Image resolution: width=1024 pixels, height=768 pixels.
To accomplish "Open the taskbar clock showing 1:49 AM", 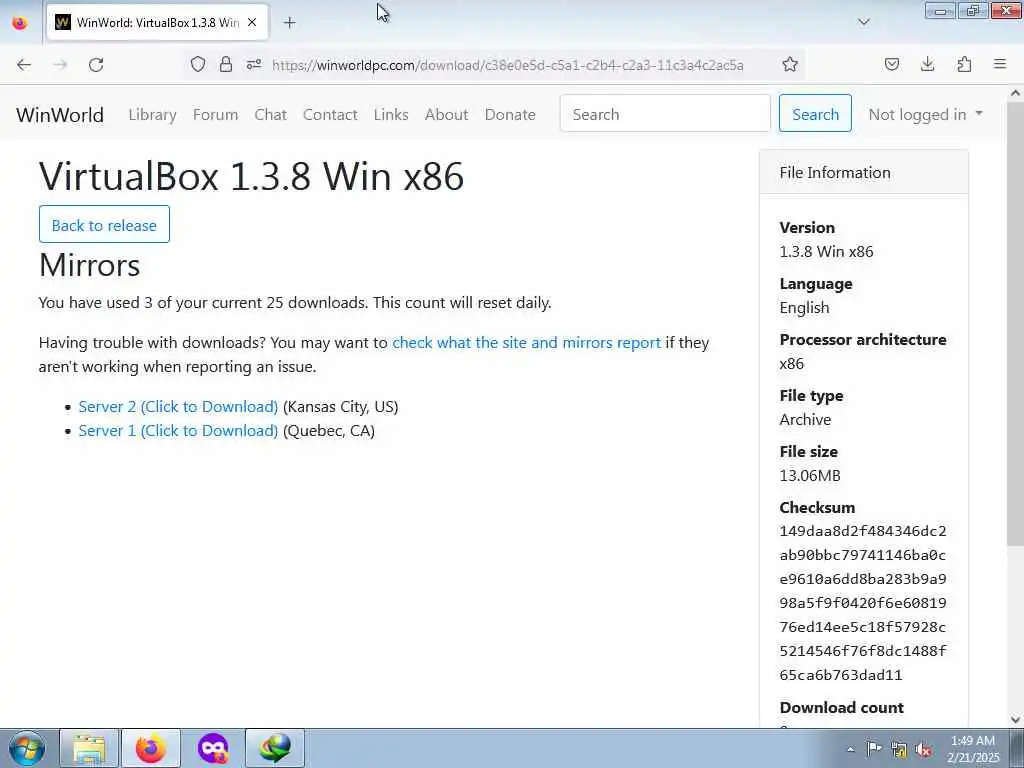I will click(x=973, y=749).
